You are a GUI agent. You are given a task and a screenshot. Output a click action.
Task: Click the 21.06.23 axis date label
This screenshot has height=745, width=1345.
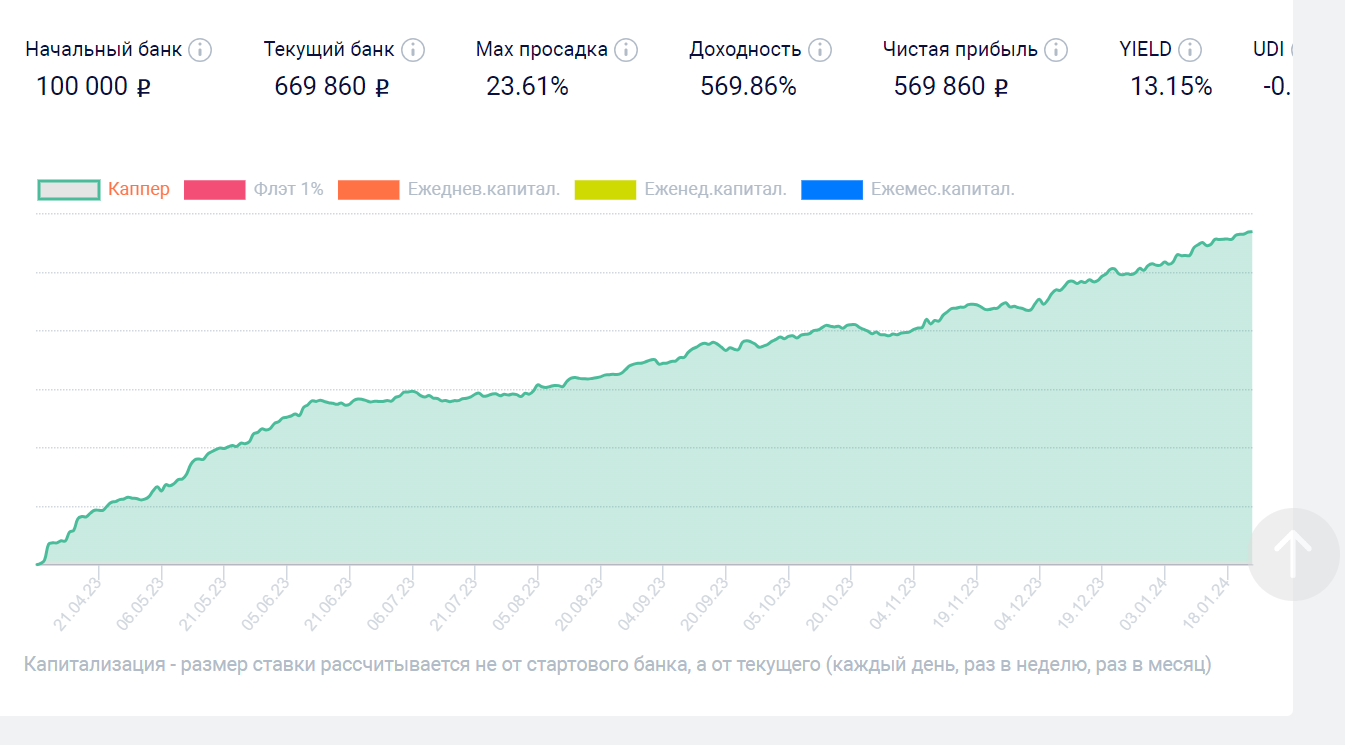pyautogui.click(x=328, y=602)
